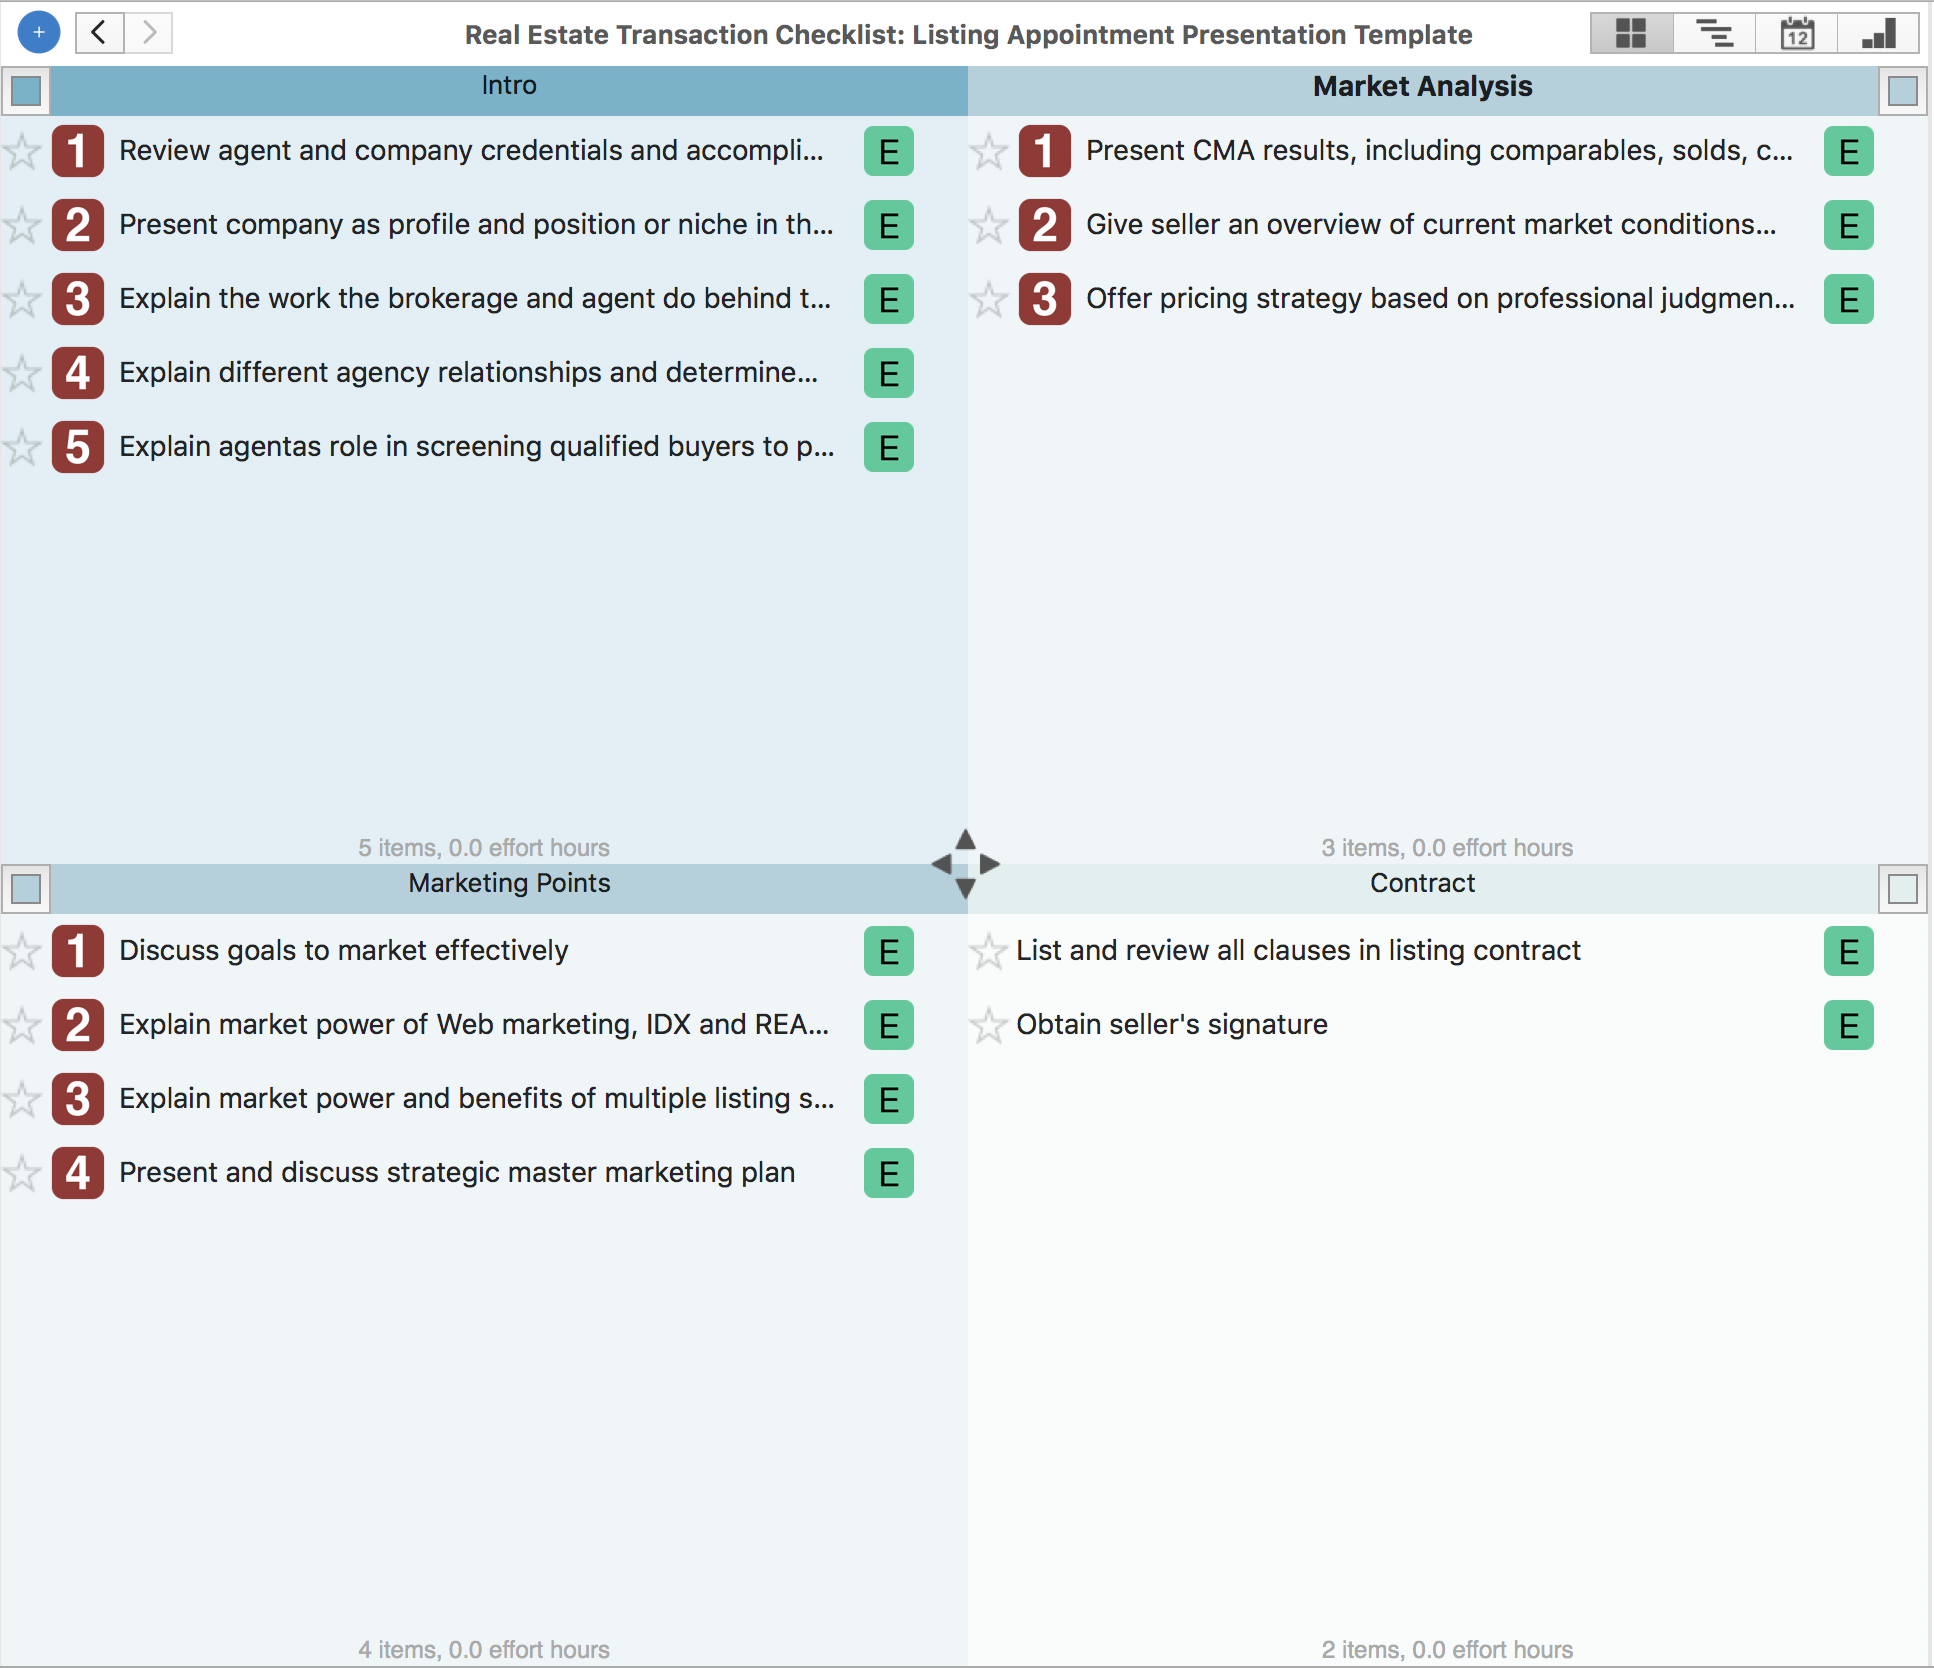1934x1668 pixels.
Task: Toggle the Intro quadrant checkbox
Action: pyautogui.click(x=26, y=91)
